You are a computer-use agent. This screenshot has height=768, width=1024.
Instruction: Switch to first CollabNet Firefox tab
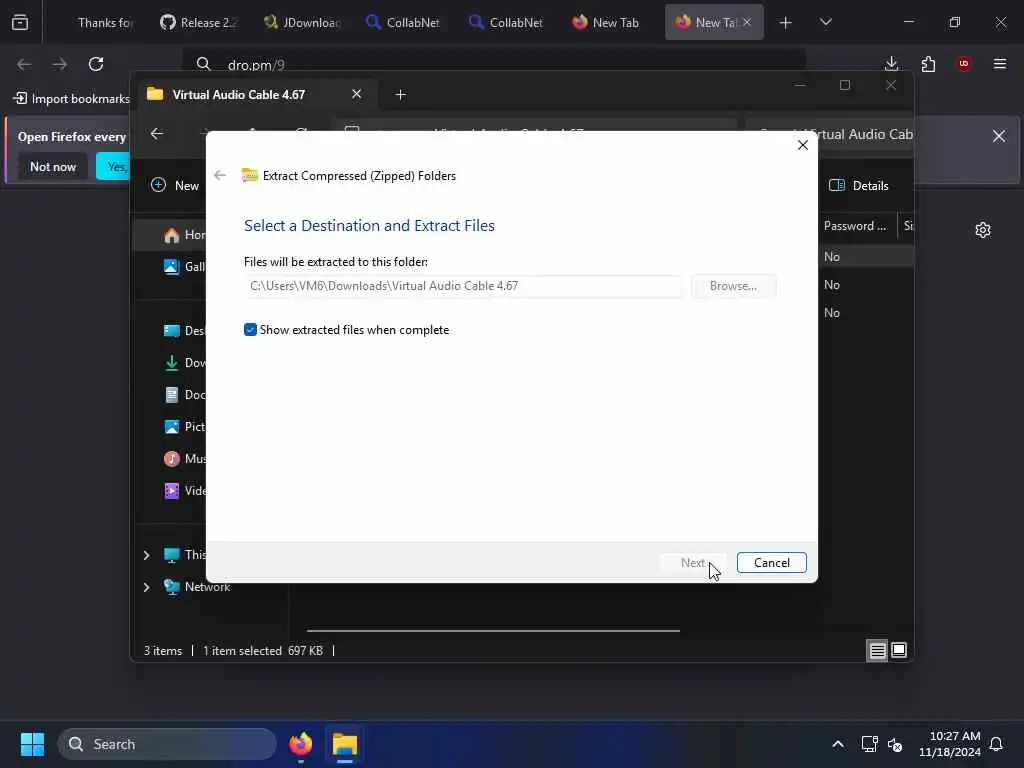tap(405, 22)
